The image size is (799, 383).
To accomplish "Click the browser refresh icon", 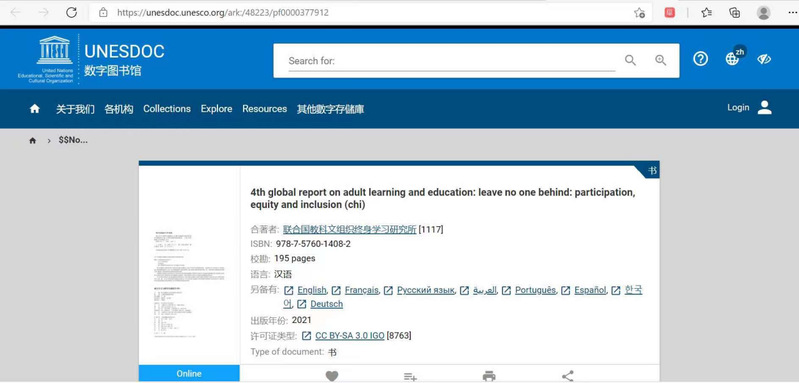I will (71, 13).
